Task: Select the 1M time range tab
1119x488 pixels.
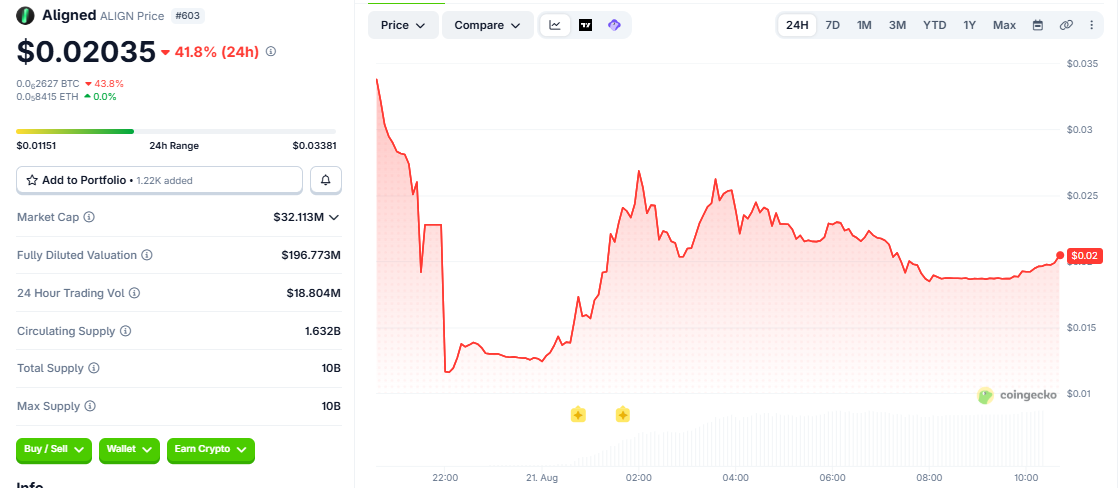Action: point(864,25)
